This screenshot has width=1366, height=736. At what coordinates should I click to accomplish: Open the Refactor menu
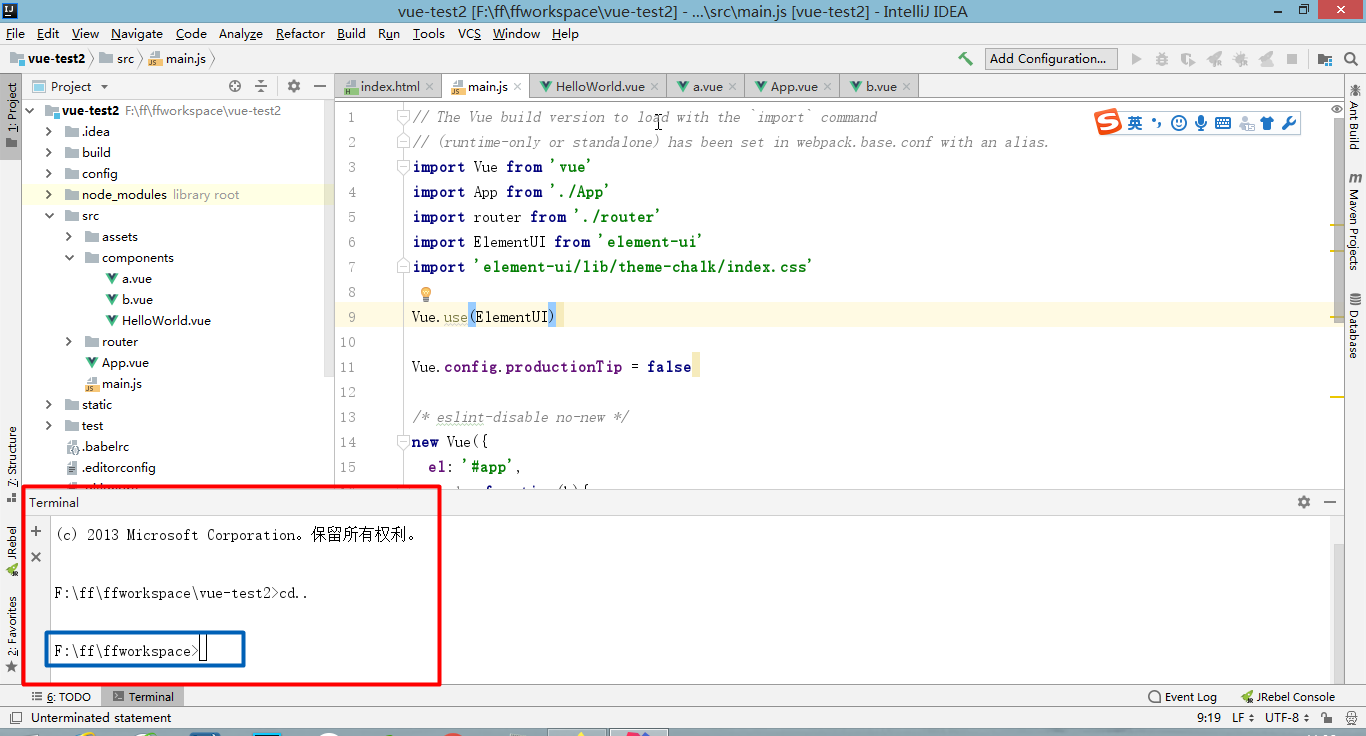tap(300, 33)
